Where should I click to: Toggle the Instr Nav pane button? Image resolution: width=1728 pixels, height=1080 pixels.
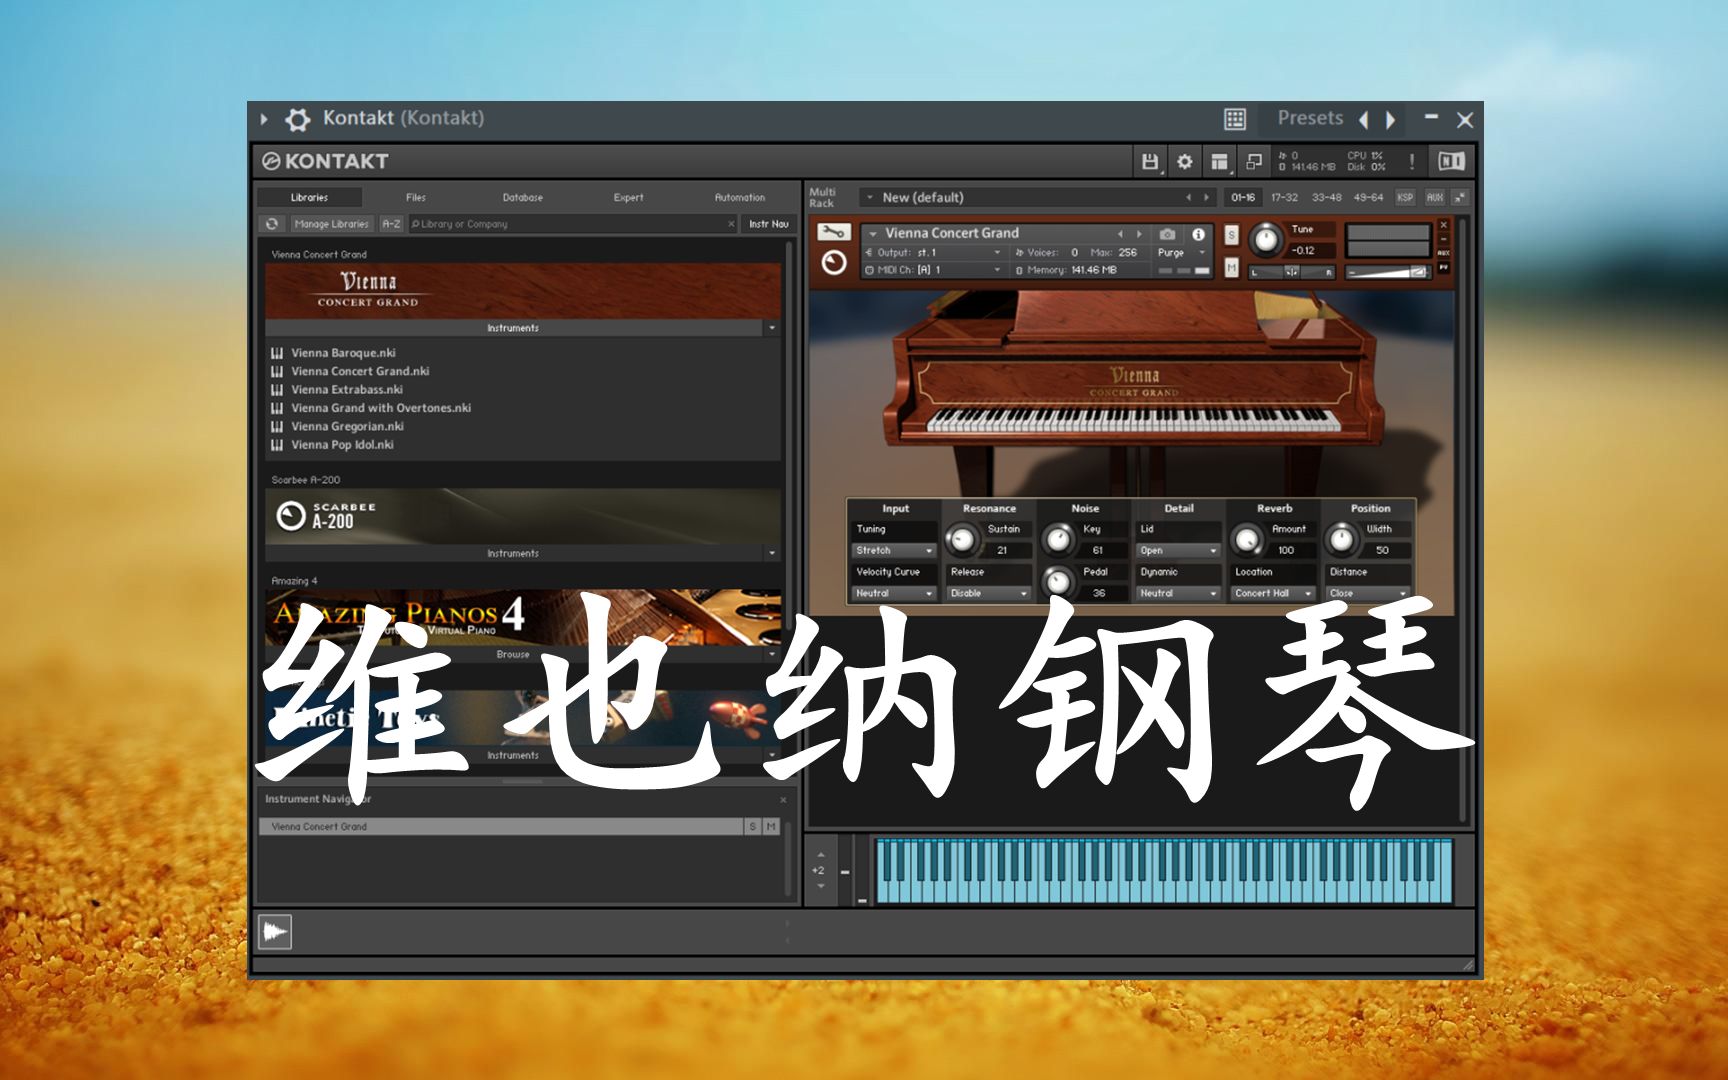pyautogui.click(x=769, y=224)
